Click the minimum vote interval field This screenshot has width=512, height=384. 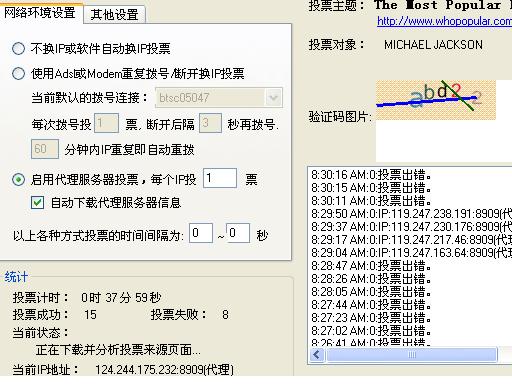point(201,233)
